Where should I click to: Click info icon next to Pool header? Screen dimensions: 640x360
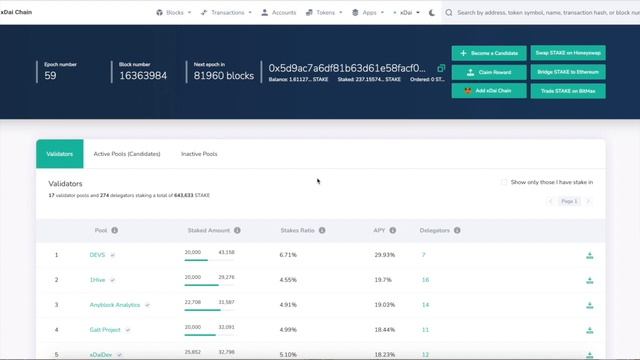pos(115,230)
